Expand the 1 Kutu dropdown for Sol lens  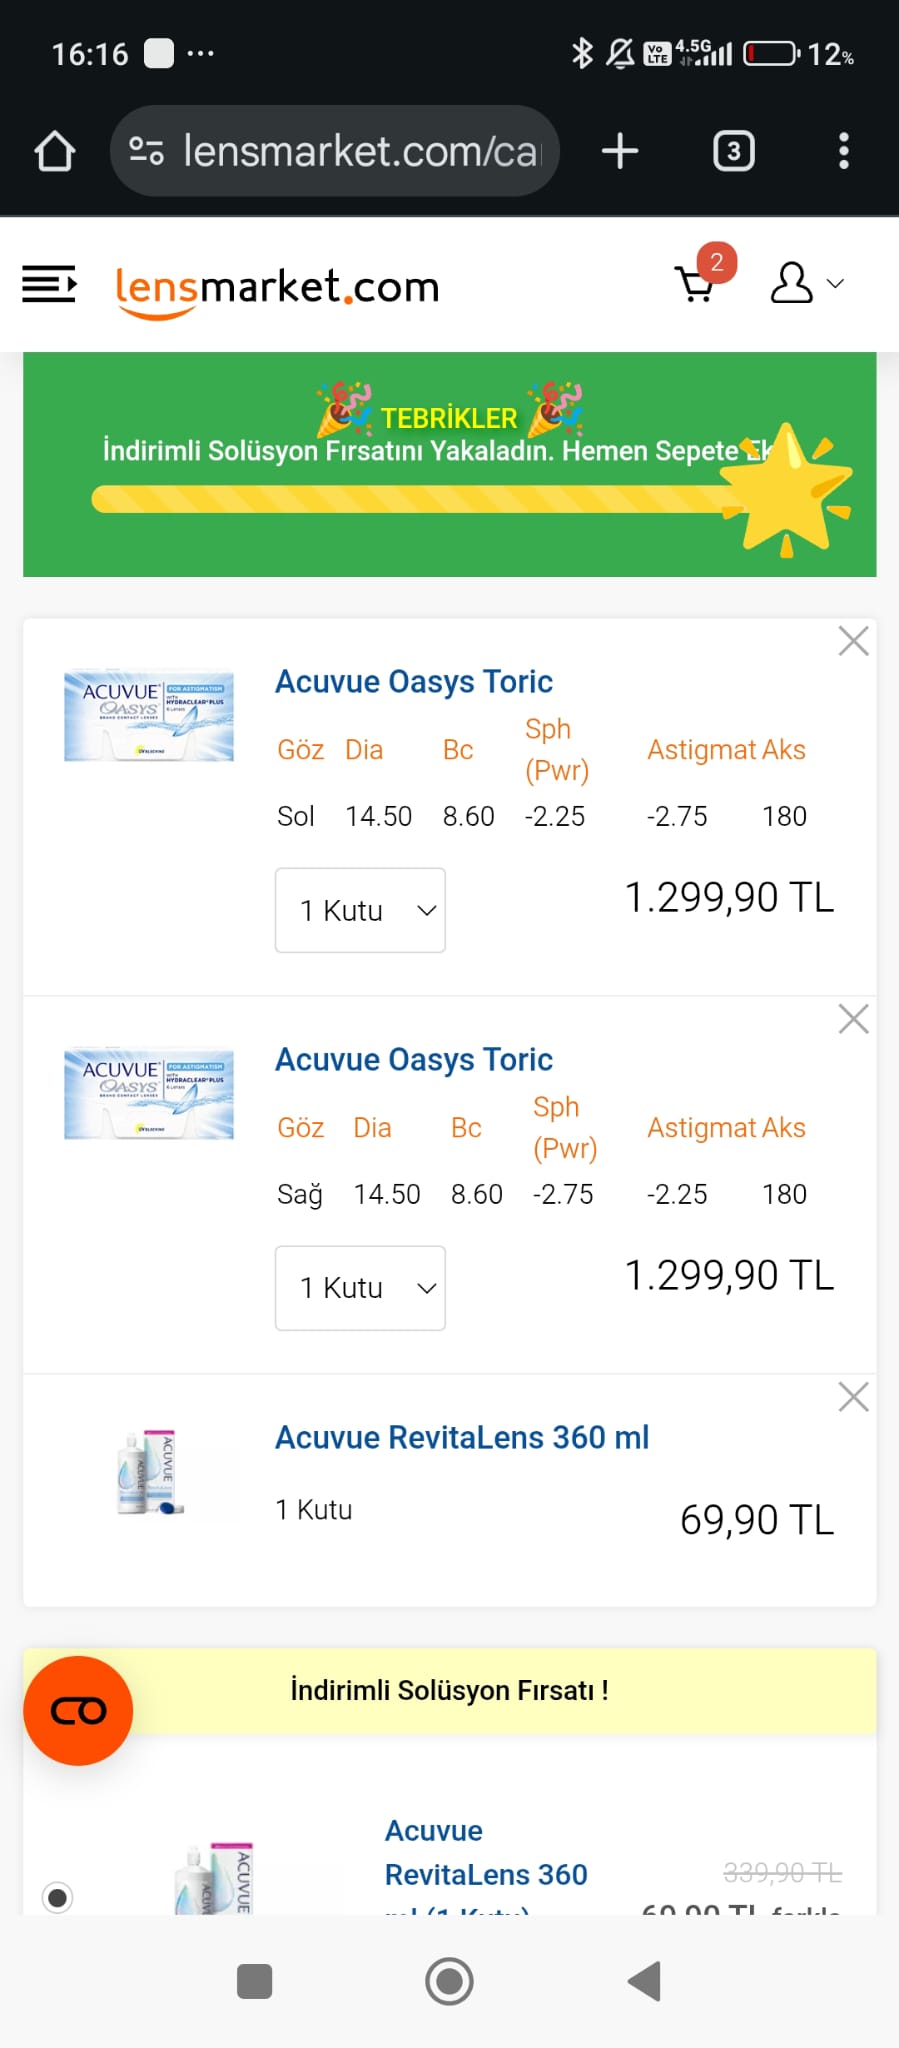click(x=360, y=910)
